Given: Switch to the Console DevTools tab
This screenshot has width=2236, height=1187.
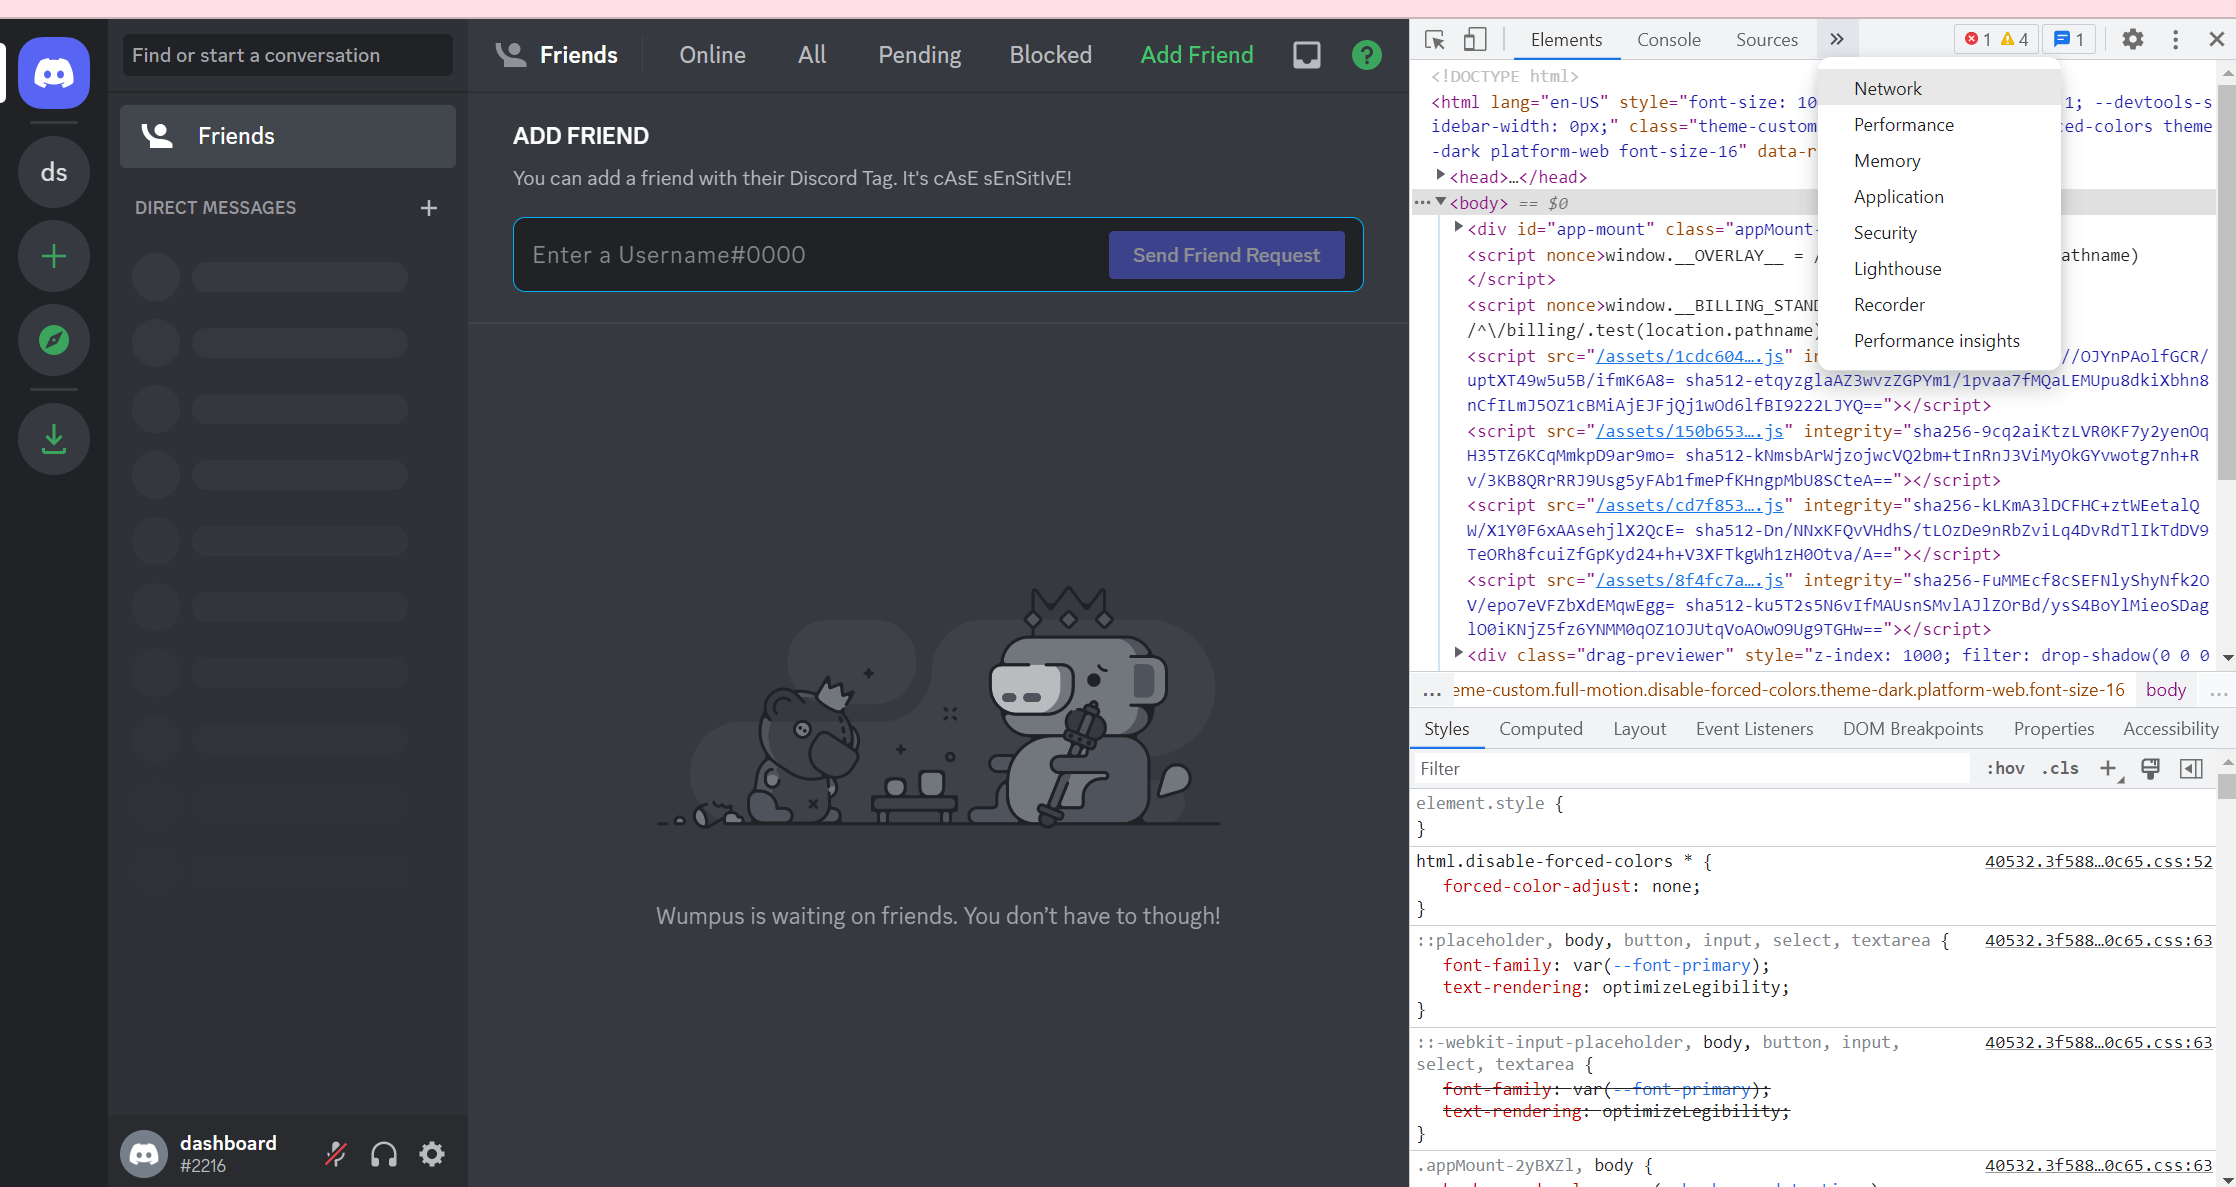Looking at the screenshot, I should [1668, 40].
